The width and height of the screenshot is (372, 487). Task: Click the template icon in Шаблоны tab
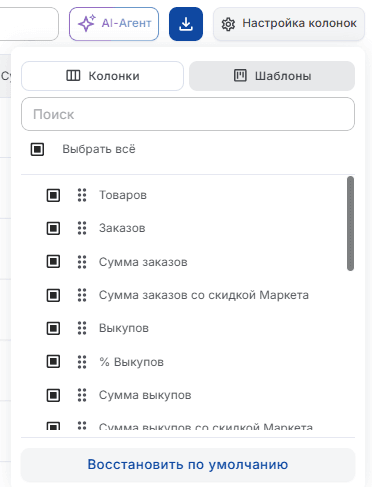click(x=240, y=76)
